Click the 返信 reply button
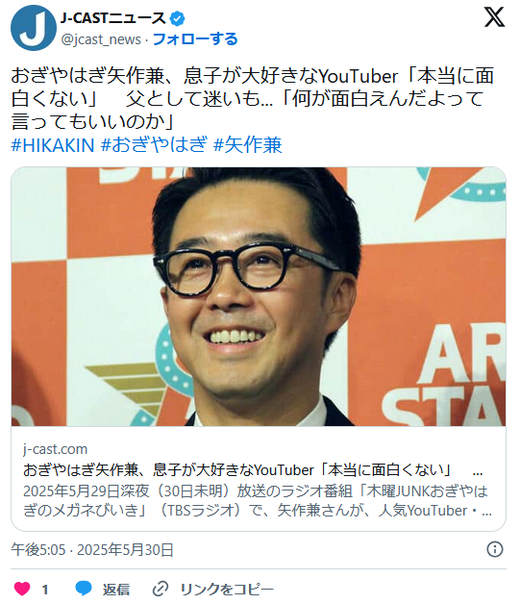The image size is (520, 604). click(x=116, y=589)
